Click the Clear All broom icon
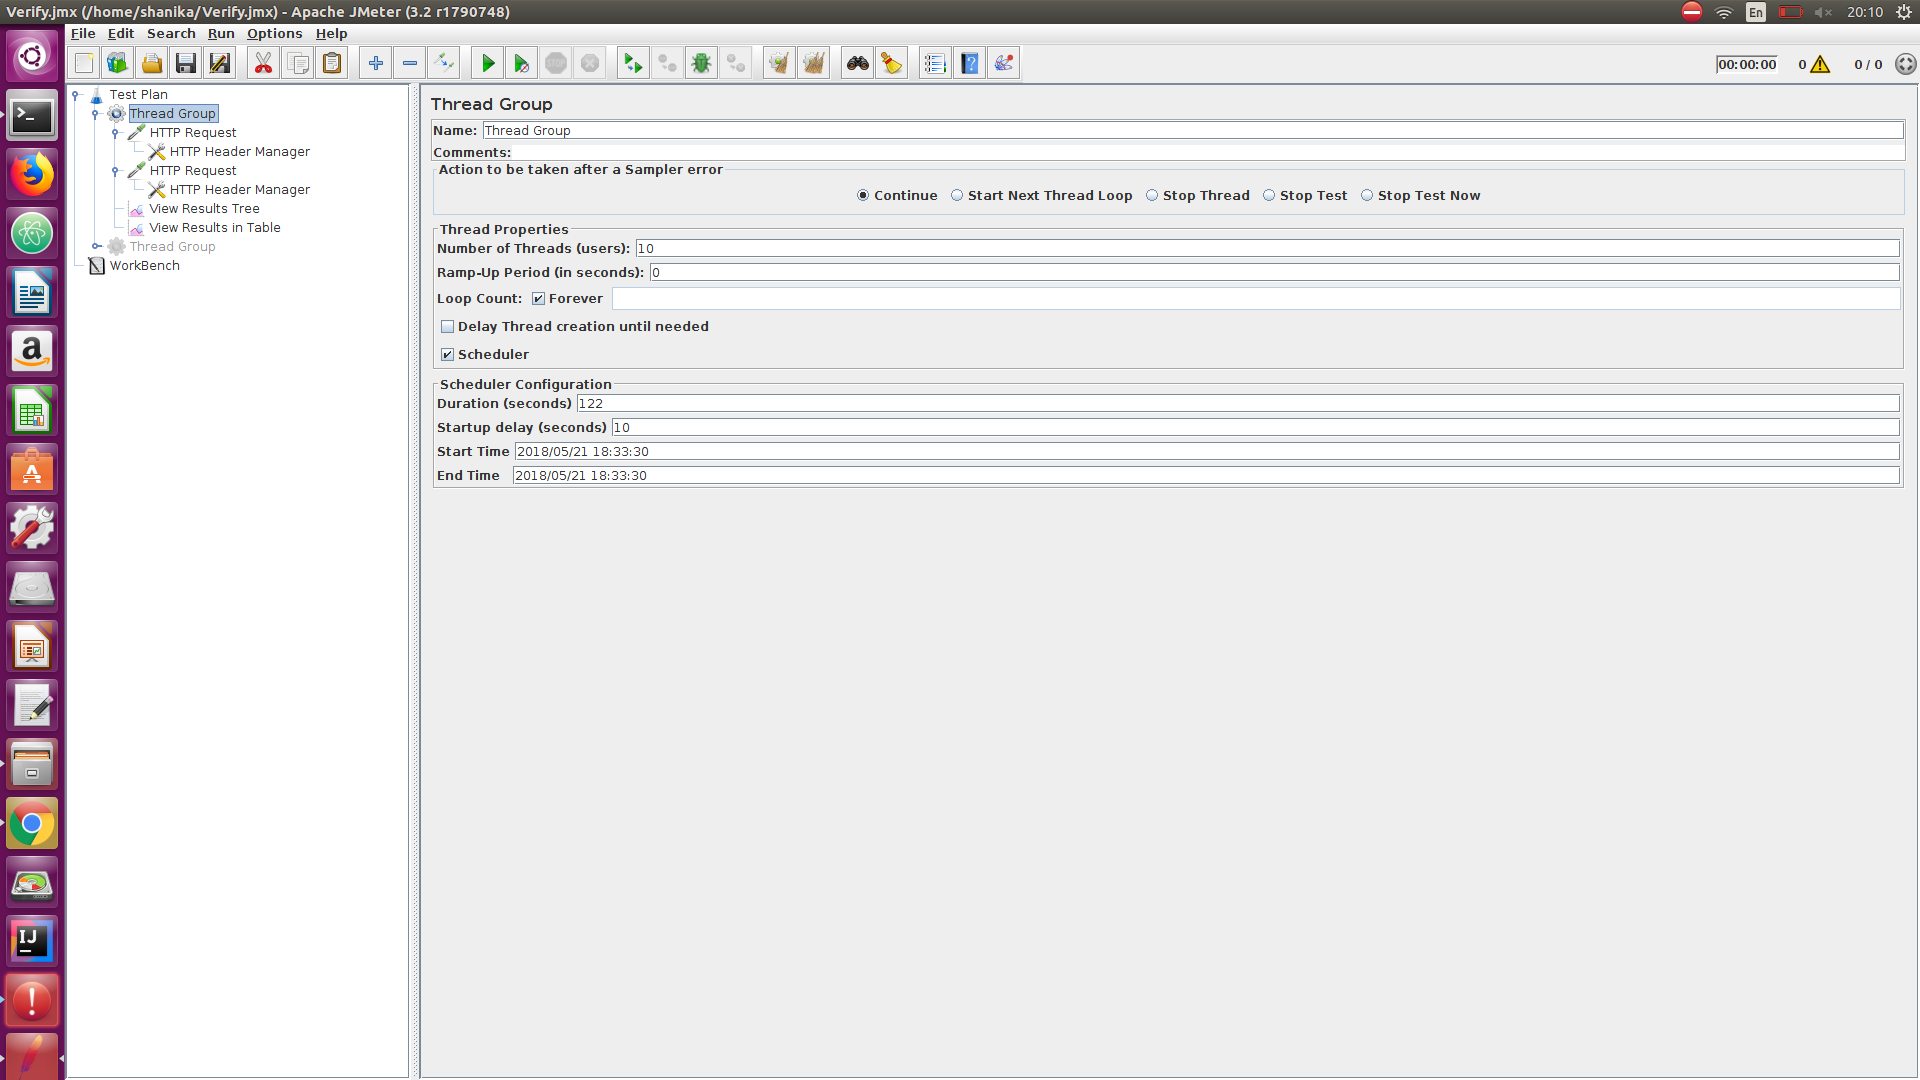The height and width of the screenshot is (1080, 1920). tap(813, 64)
